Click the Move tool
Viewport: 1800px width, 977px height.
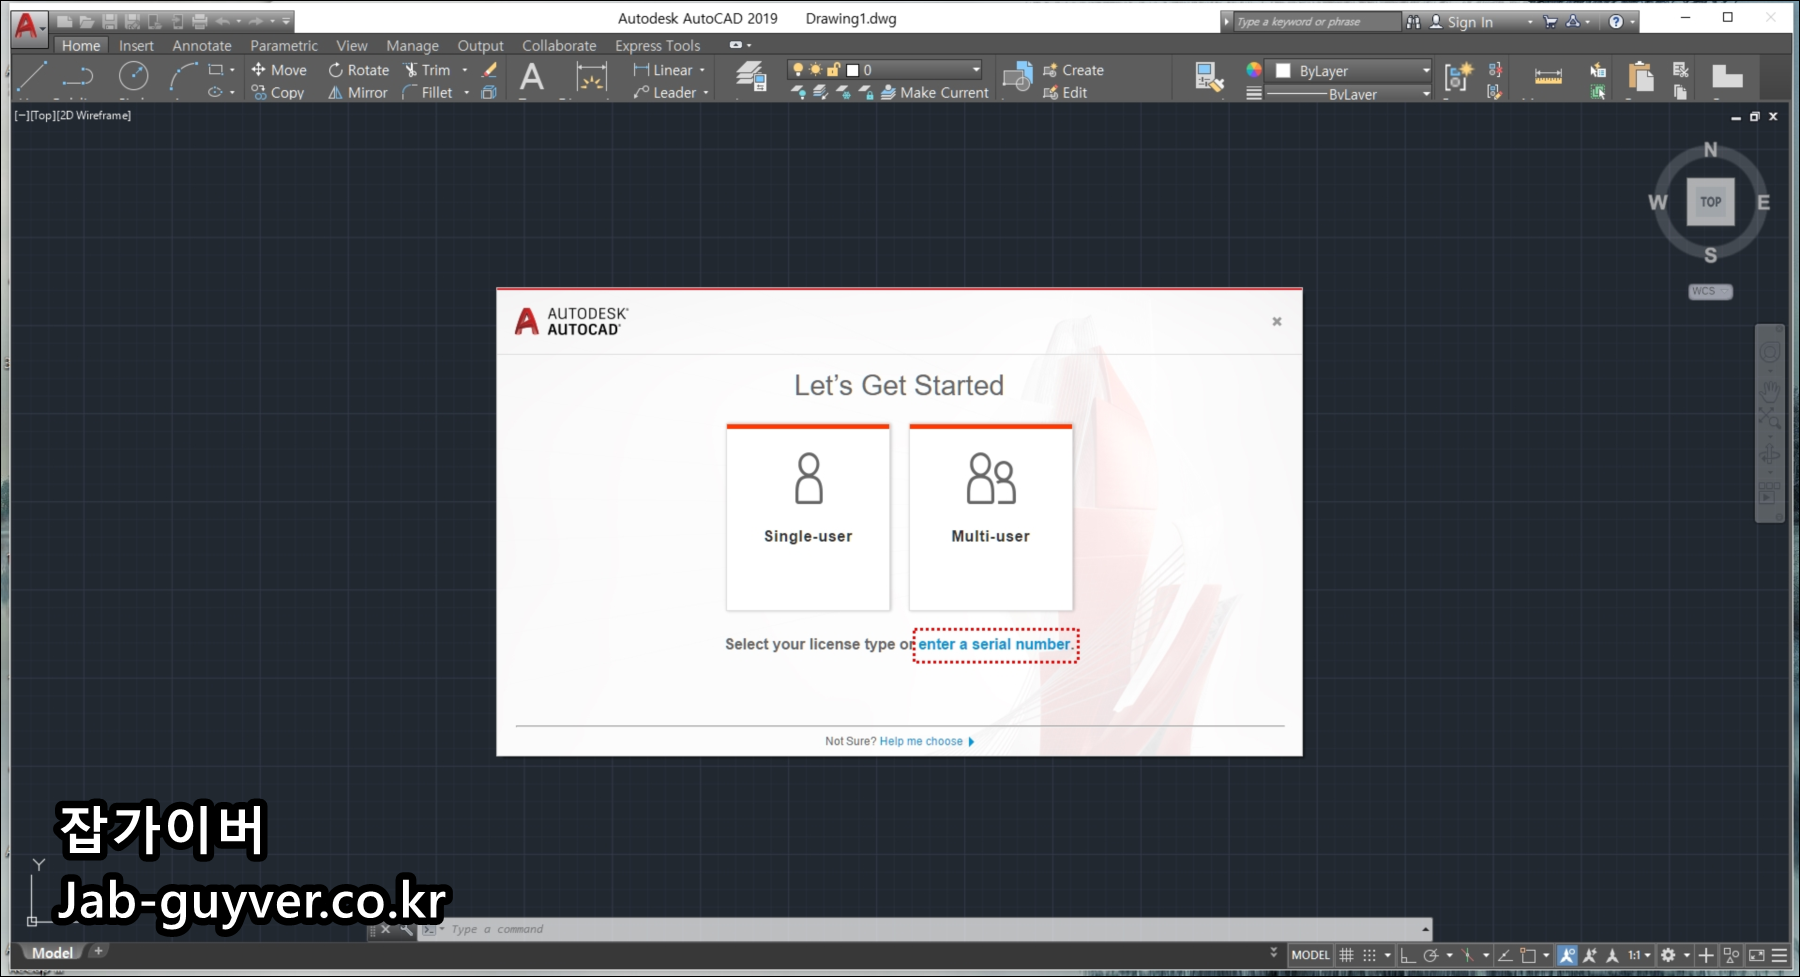pyautogui.click(x=279, y=70)
